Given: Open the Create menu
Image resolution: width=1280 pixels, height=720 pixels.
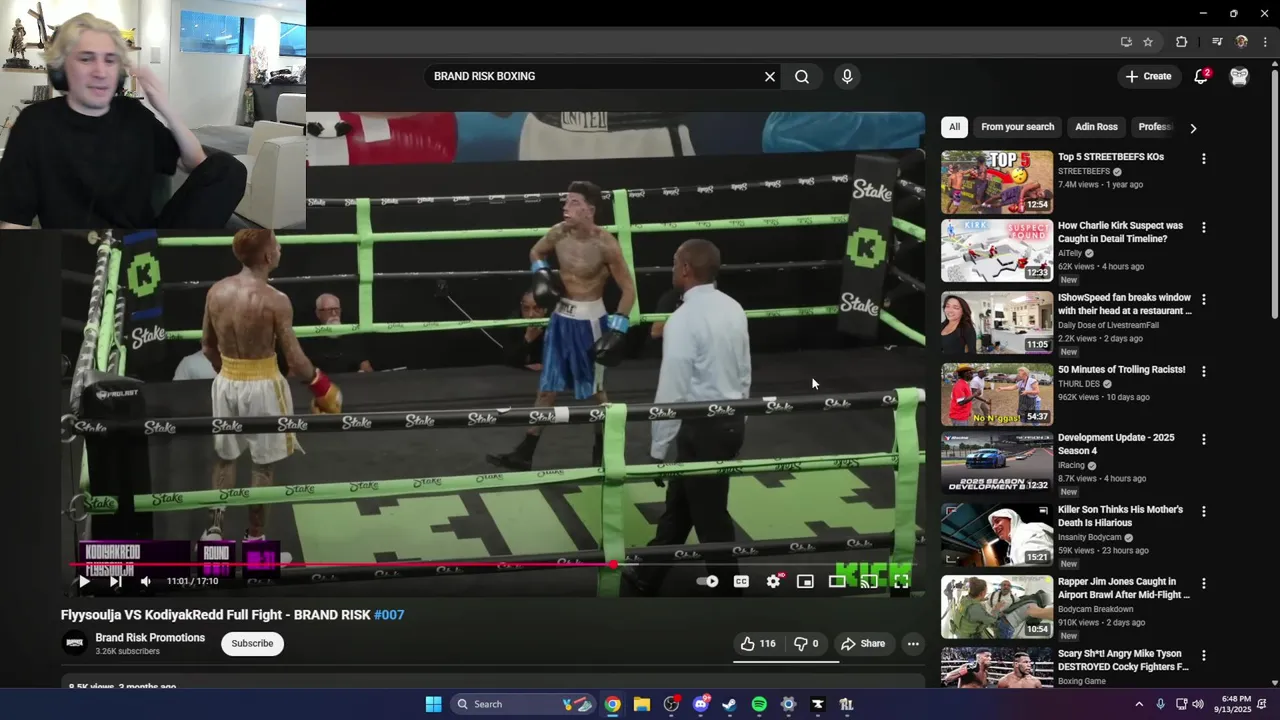Looking at the screenshot, I should pos(1148,76).
